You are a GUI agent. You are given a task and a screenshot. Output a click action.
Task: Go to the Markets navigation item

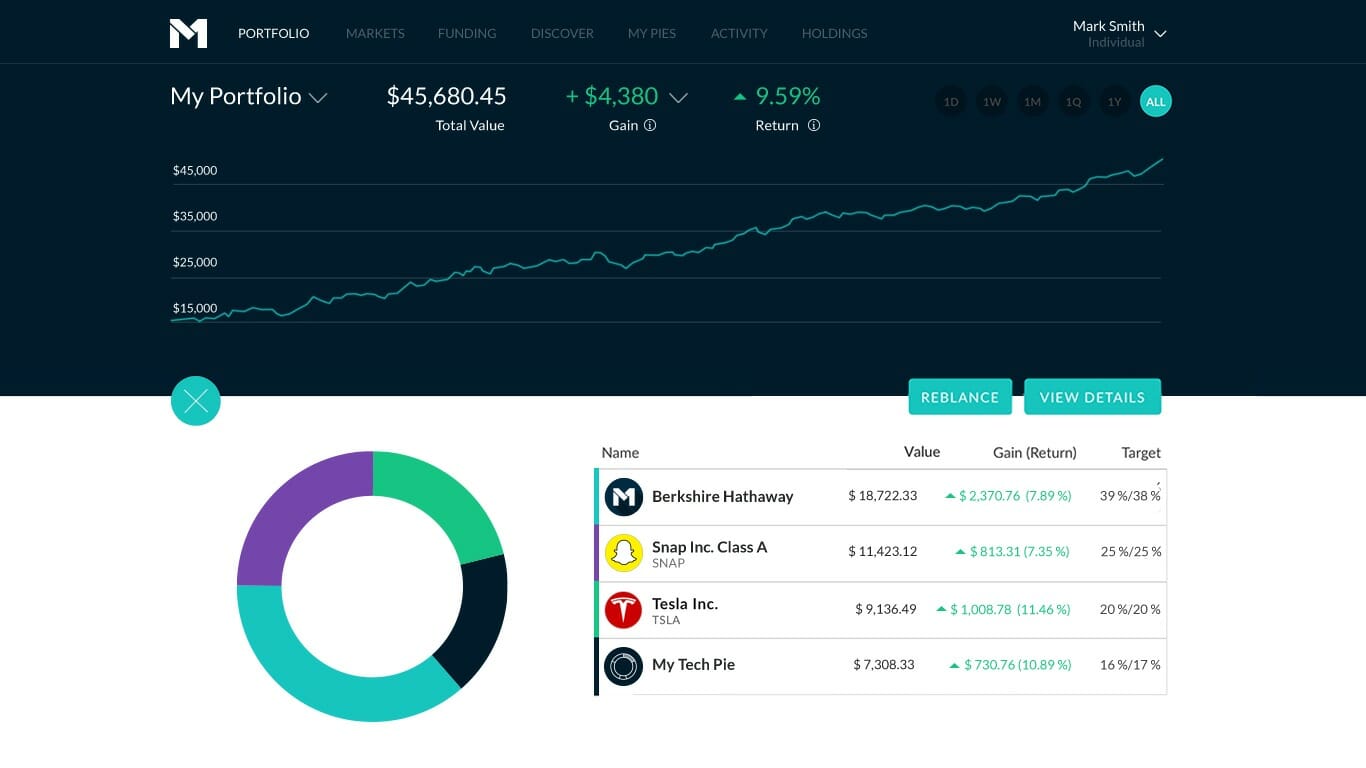pyautogui.click(x=375, y=33)
